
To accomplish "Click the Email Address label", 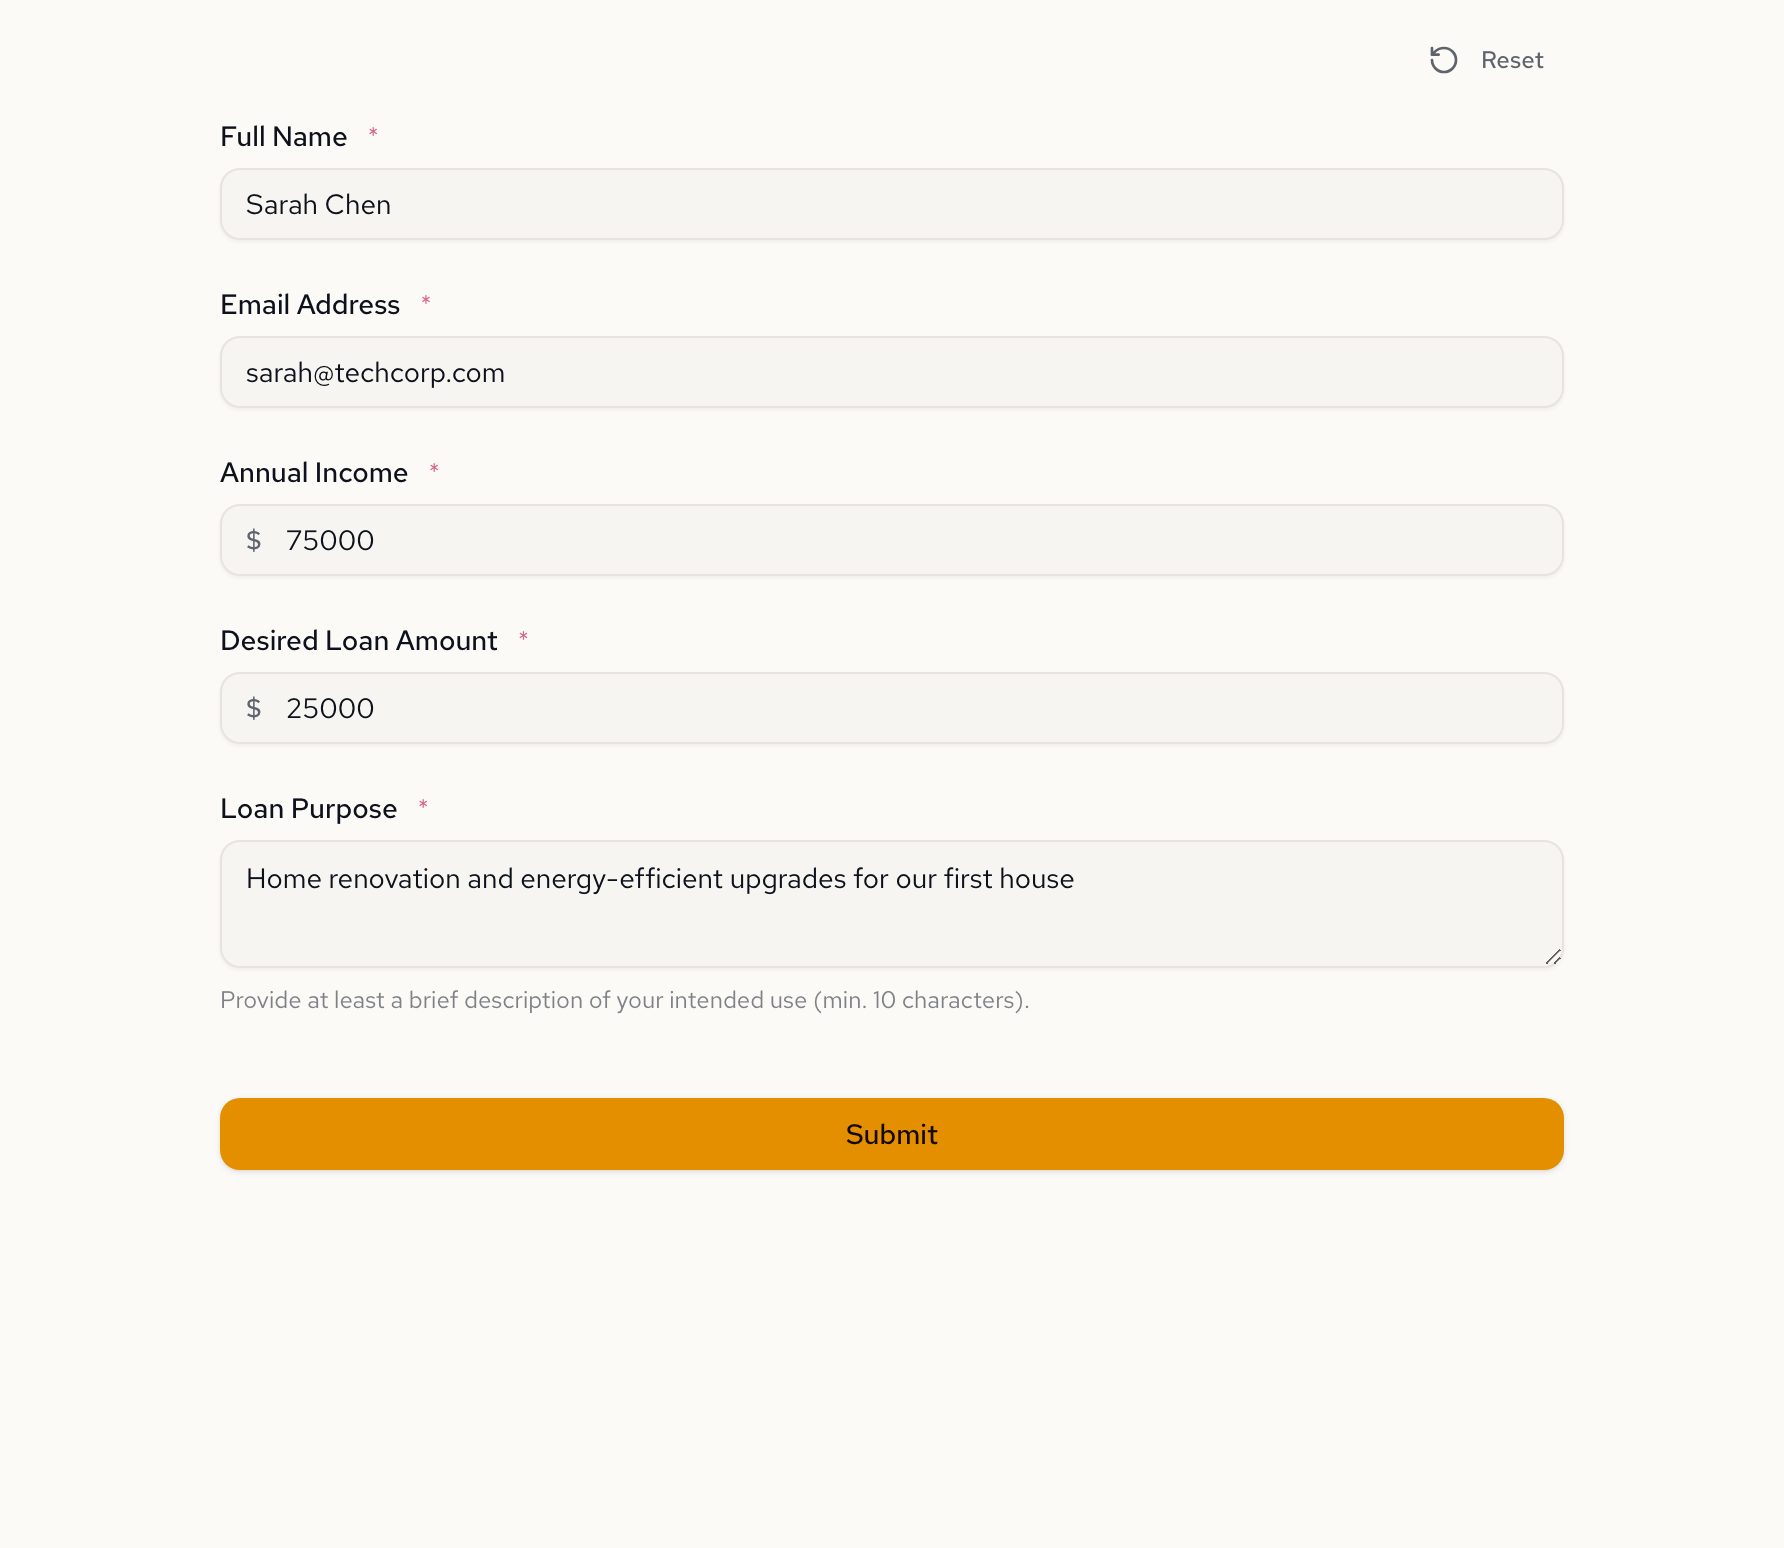I will [310, 305].
